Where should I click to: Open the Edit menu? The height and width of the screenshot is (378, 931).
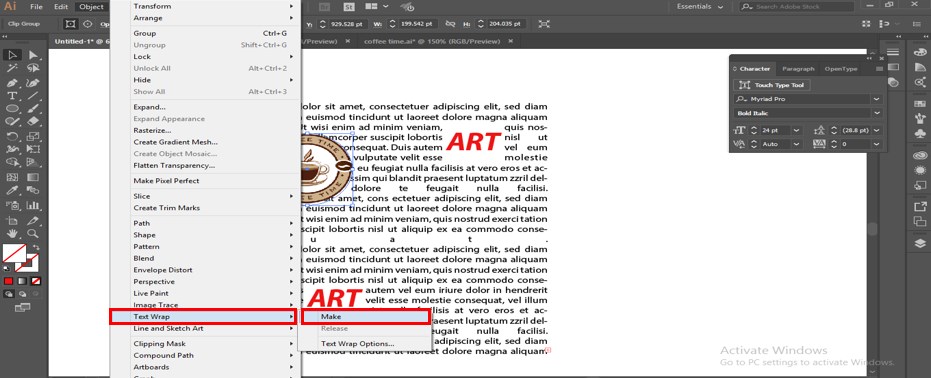pyautogui.click(x=61, y=7)
